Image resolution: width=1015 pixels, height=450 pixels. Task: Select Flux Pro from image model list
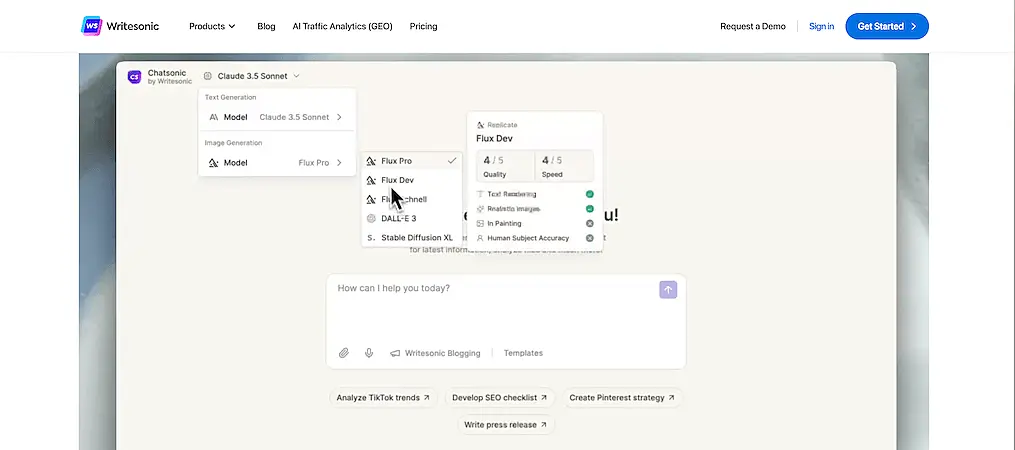click(412, 161)
